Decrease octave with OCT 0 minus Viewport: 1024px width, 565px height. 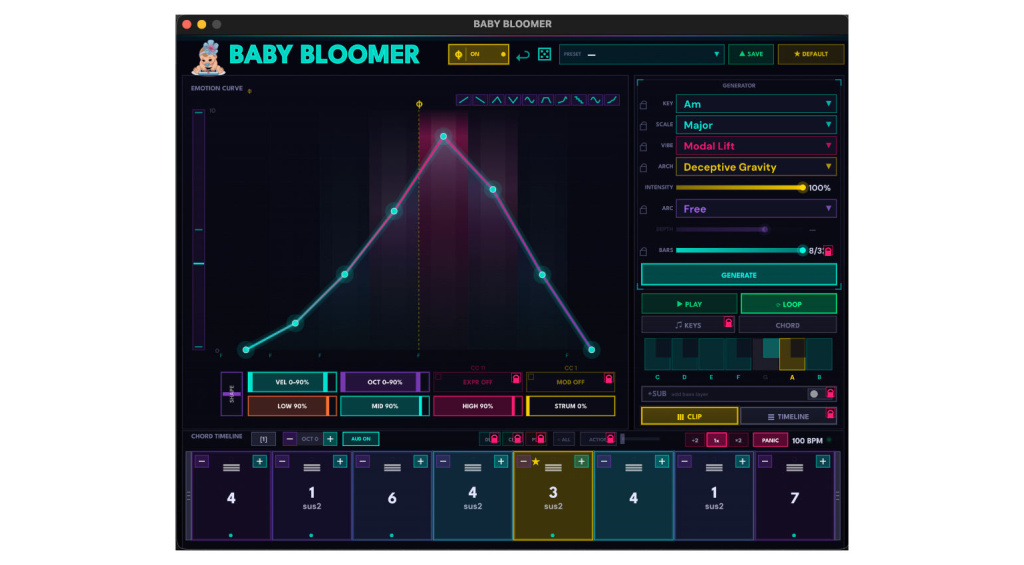pos(290,439)
